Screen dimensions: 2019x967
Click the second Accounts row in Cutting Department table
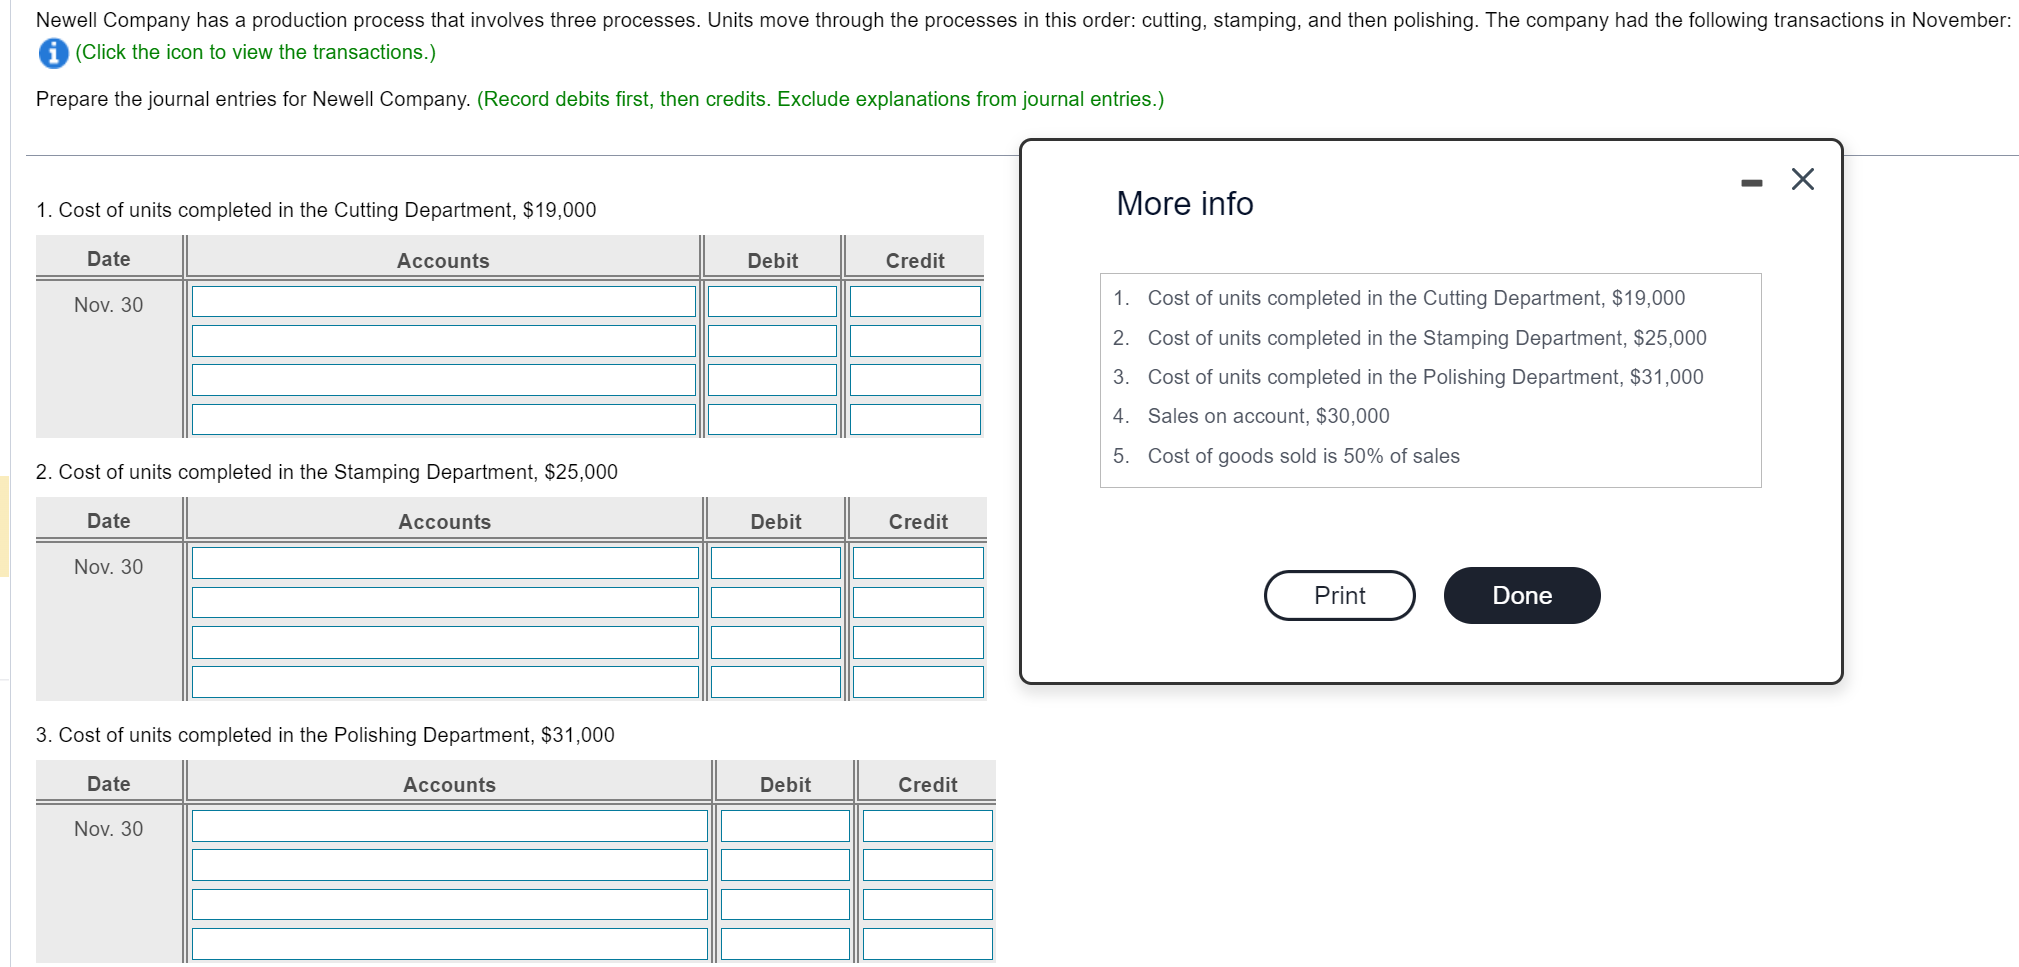[x=443, y=340]
